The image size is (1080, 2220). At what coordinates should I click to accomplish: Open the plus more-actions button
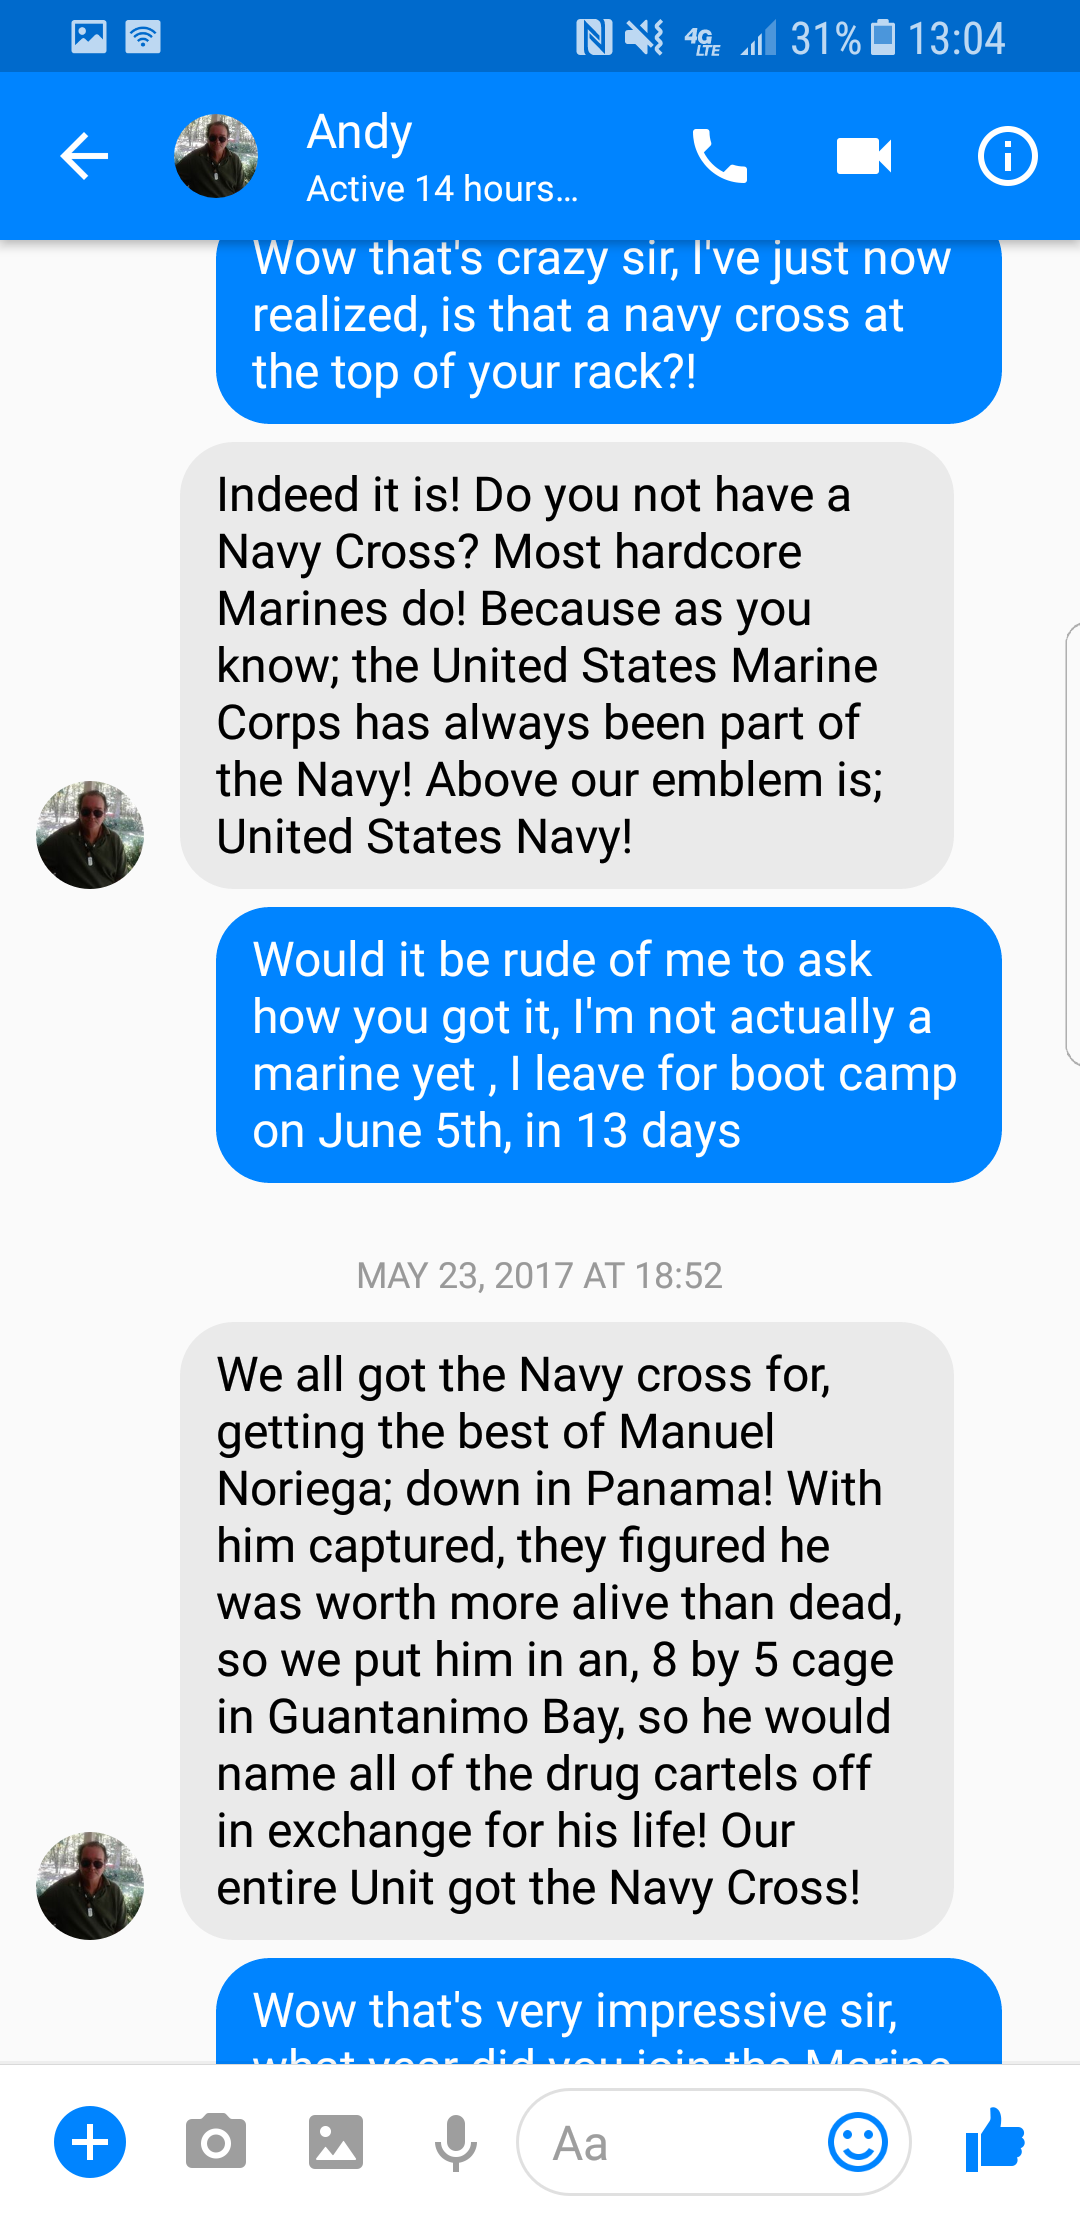coord(90,2142)
